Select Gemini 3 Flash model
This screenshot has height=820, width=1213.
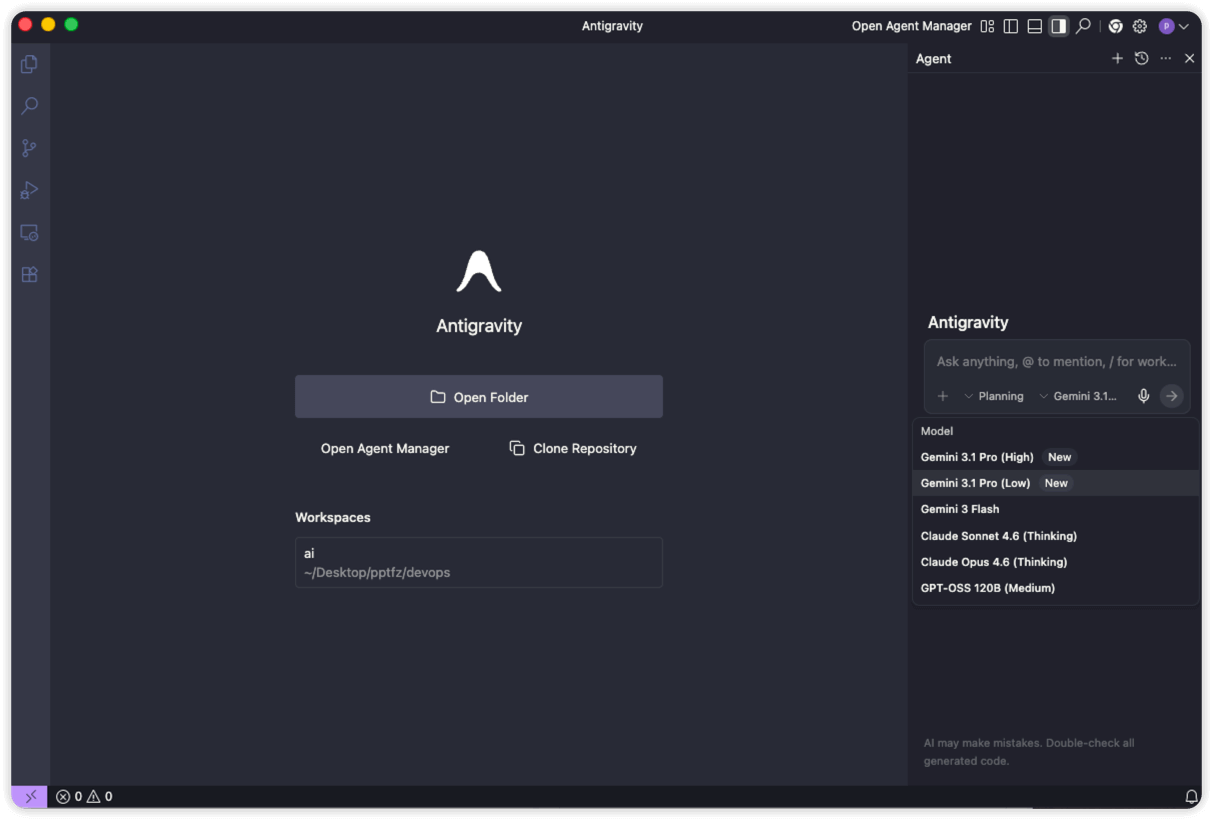coord(1056,509)
